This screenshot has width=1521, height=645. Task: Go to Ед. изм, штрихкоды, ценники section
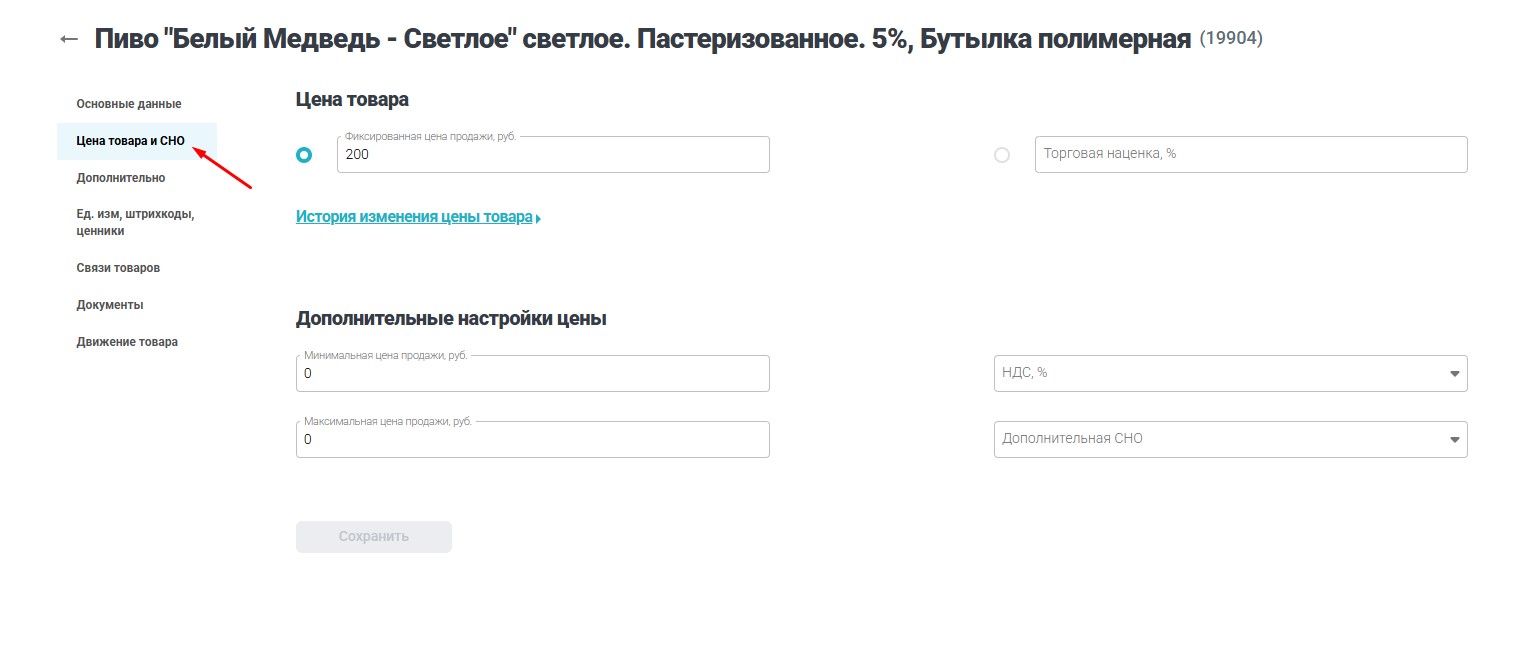[135, 221]
